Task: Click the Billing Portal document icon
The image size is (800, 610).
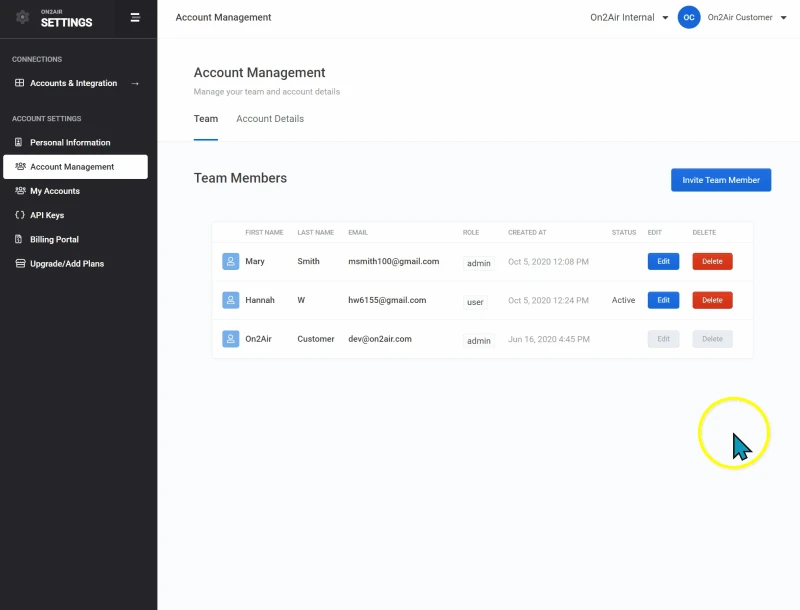Action: coord(20,239)
